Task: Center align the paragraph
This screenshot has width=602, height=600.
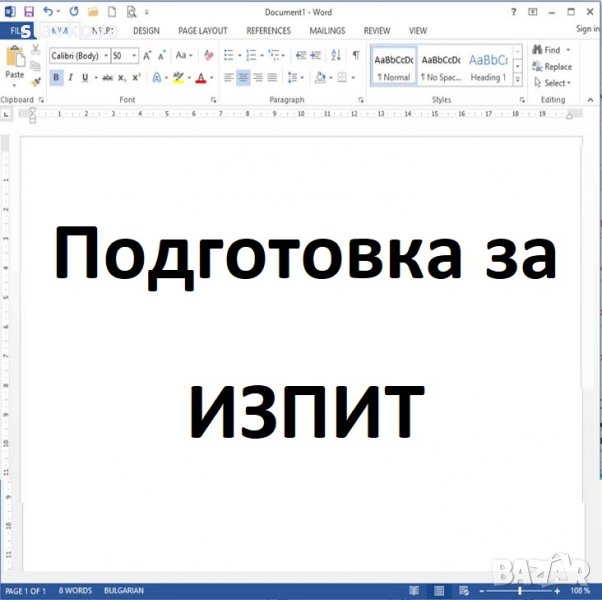Action: [242, 78]
